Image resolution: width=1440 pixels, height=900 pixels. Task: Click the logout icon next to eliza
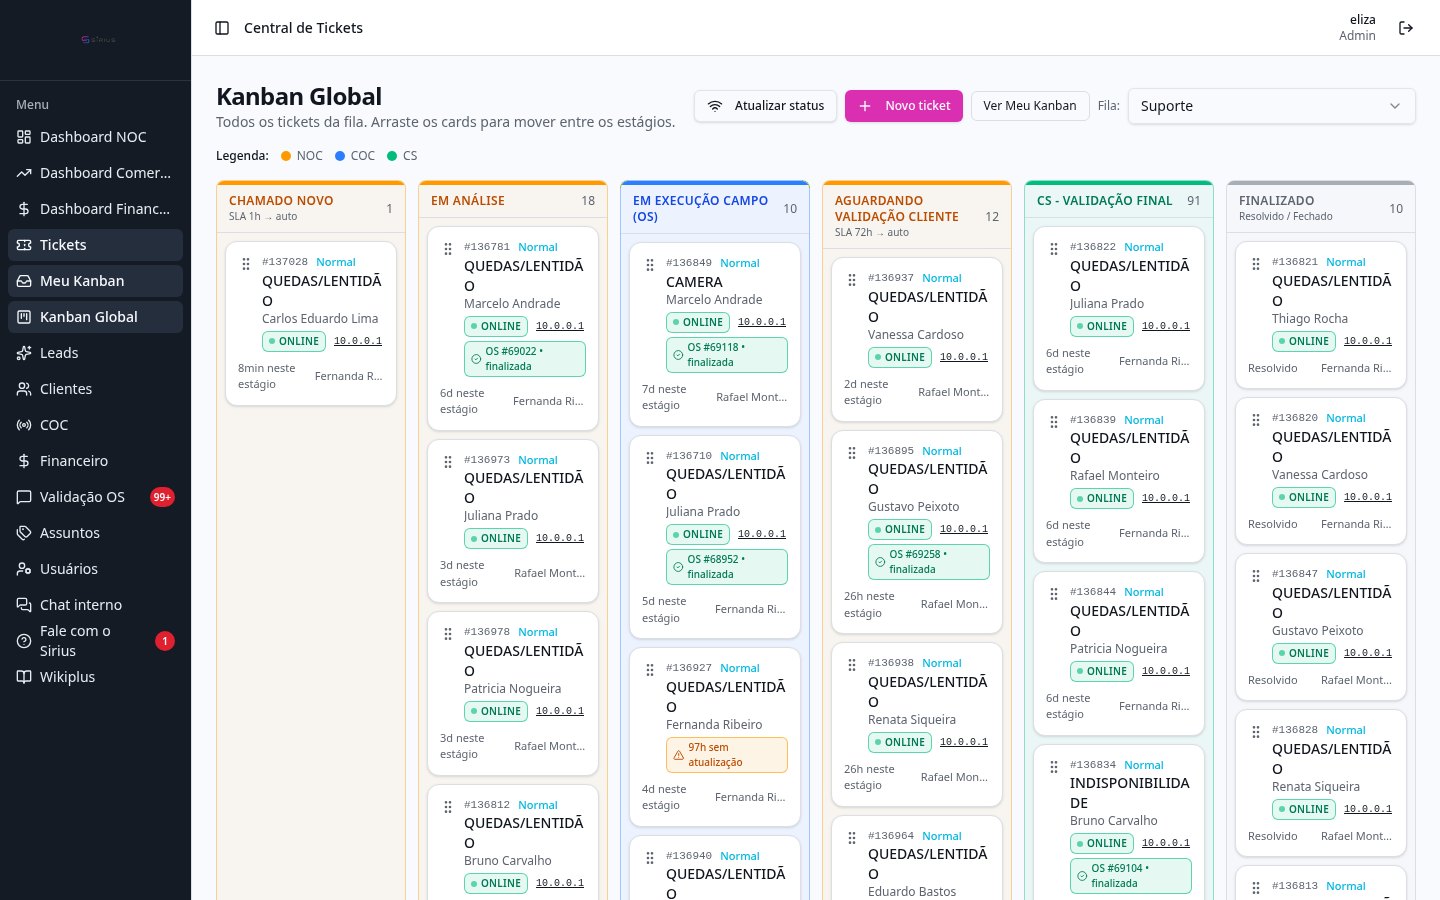click(1406, 28)
